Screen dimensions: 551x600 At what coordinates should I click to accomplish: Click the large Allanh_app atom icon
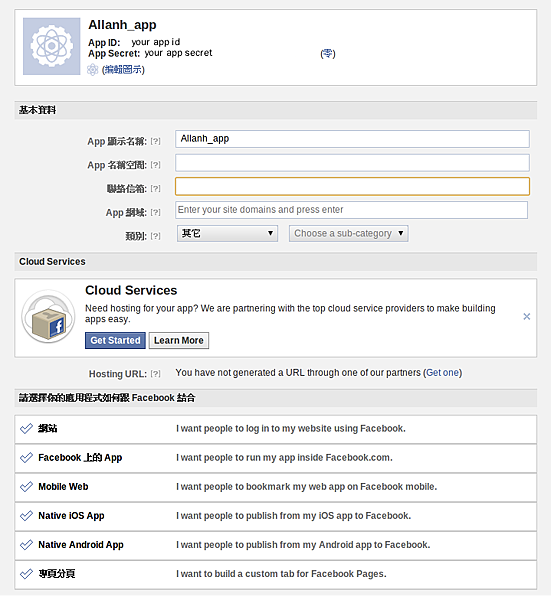52,46
